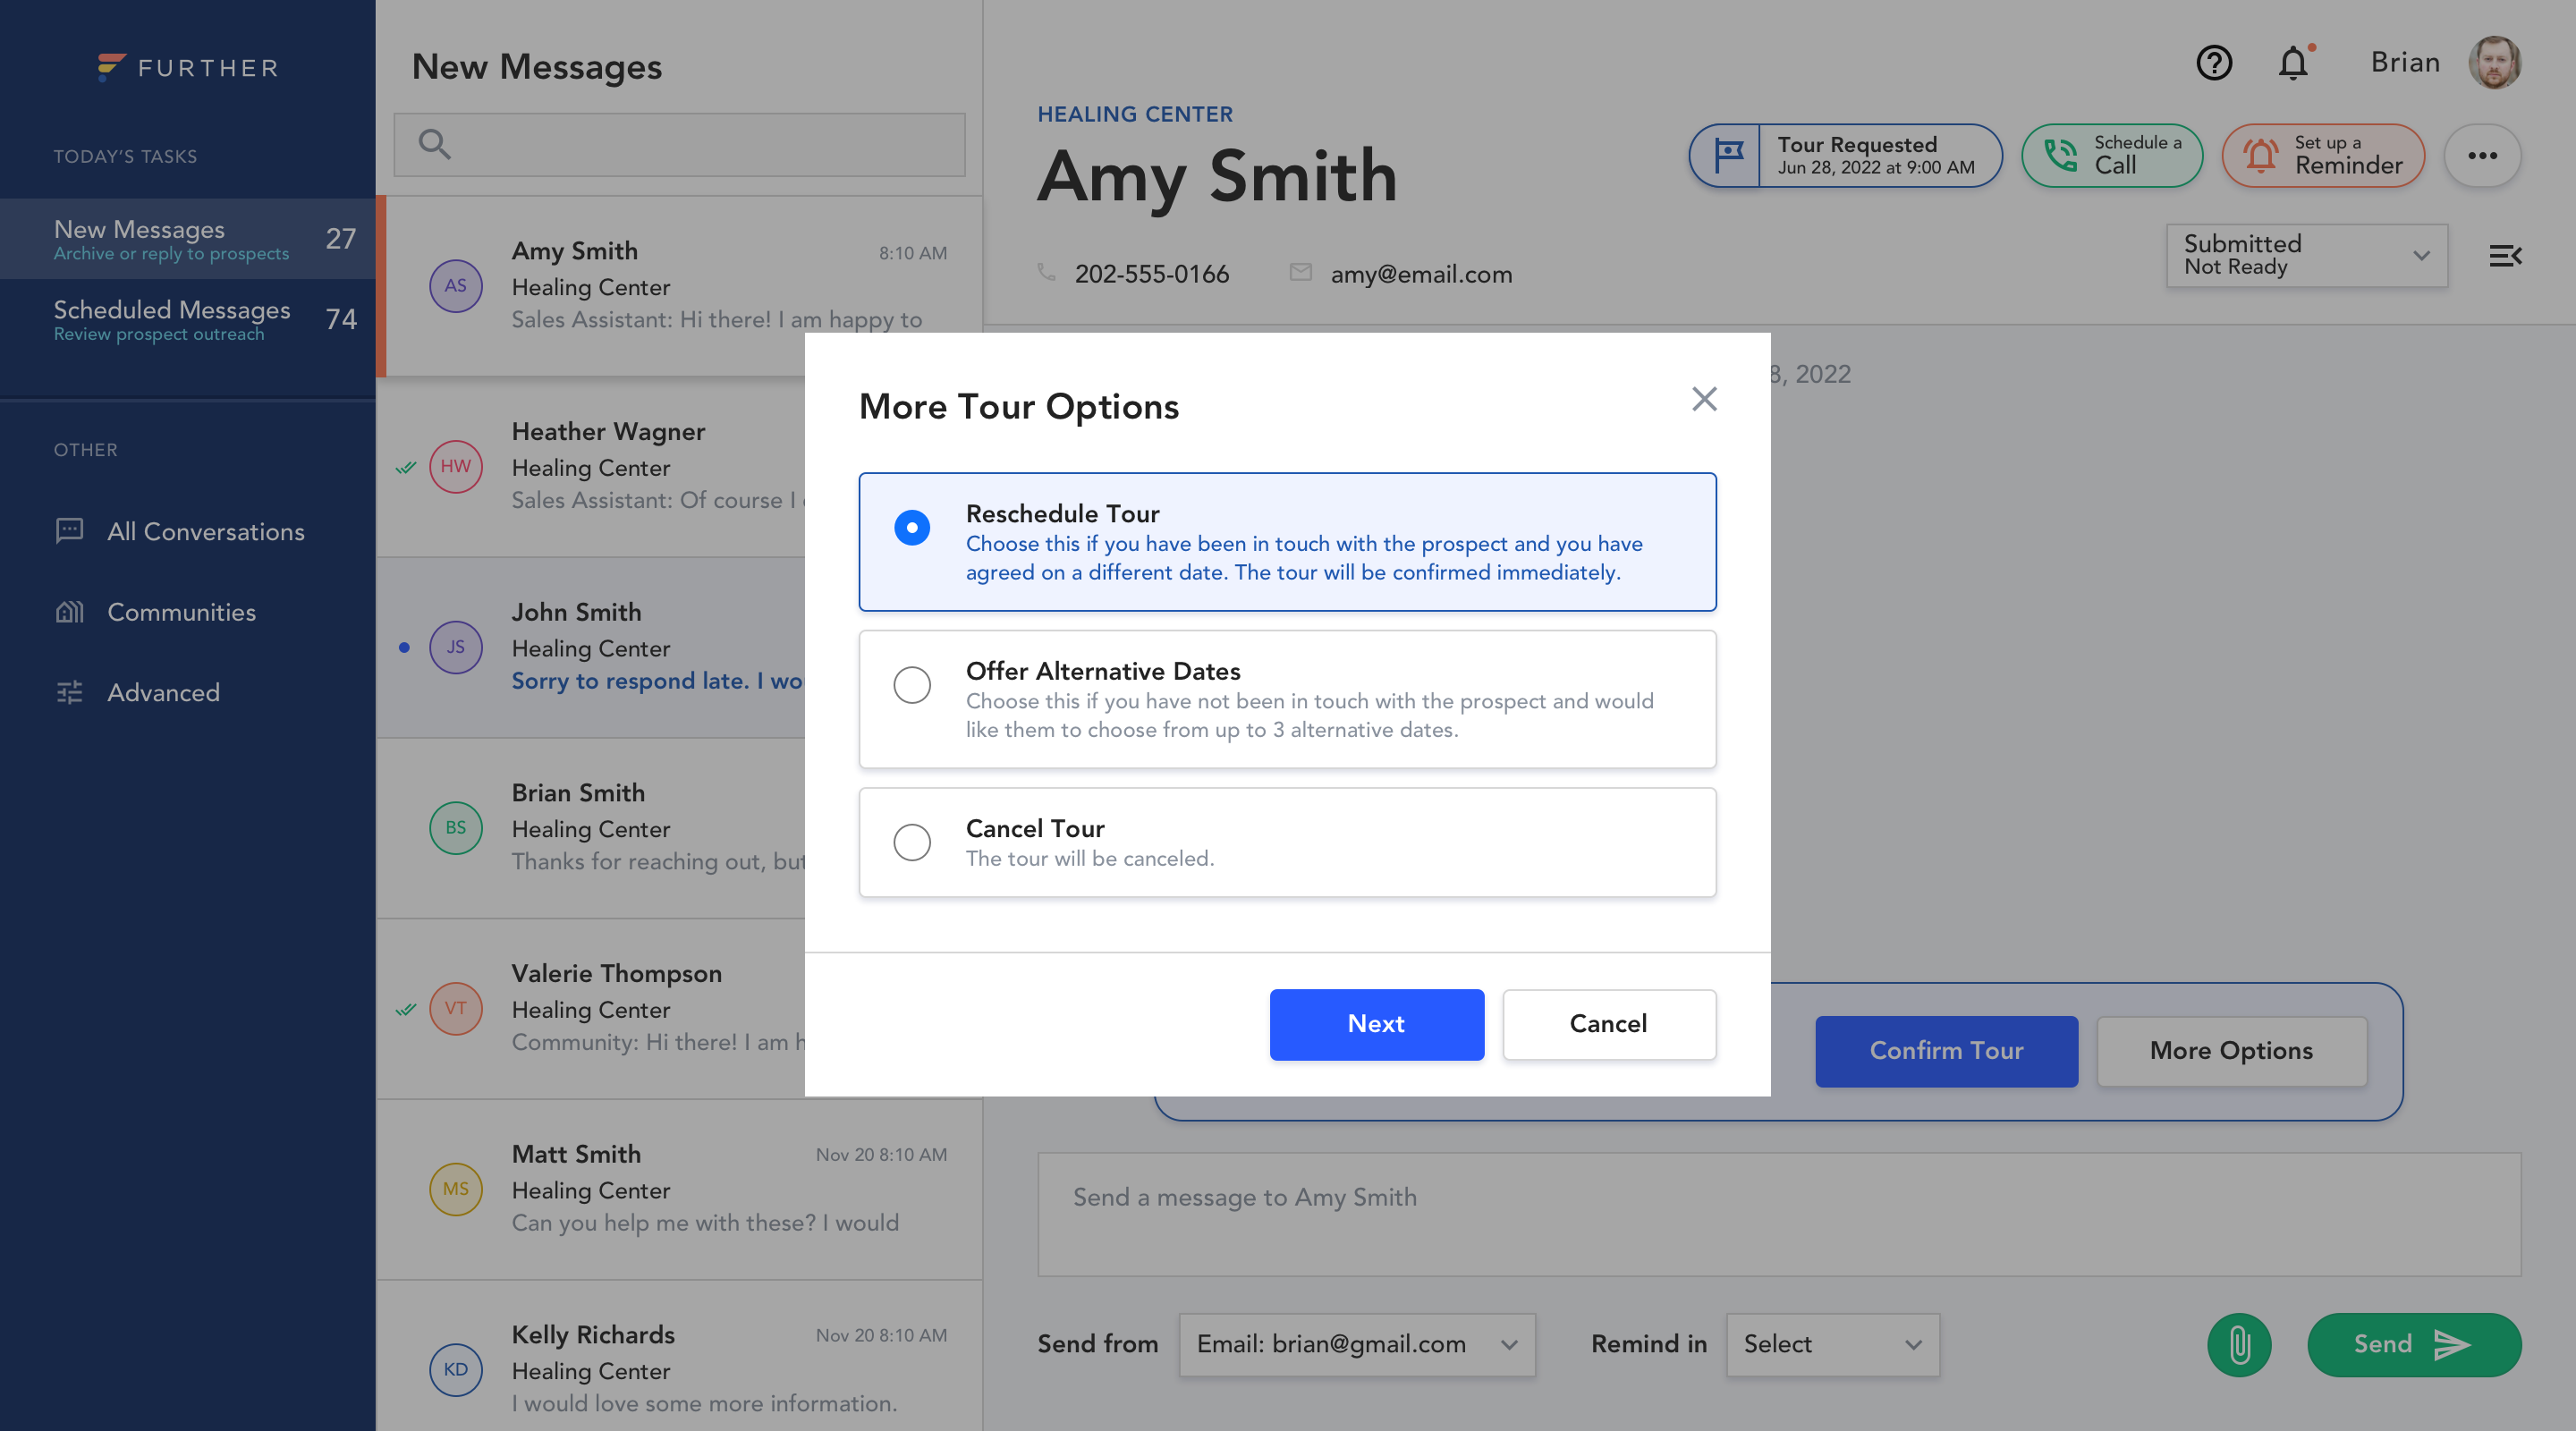Click the read checkmark beside Valerie Thompson
Image resolution: width=2576 pixels, height=1431 pixels.
click(x=405, y=1009)
